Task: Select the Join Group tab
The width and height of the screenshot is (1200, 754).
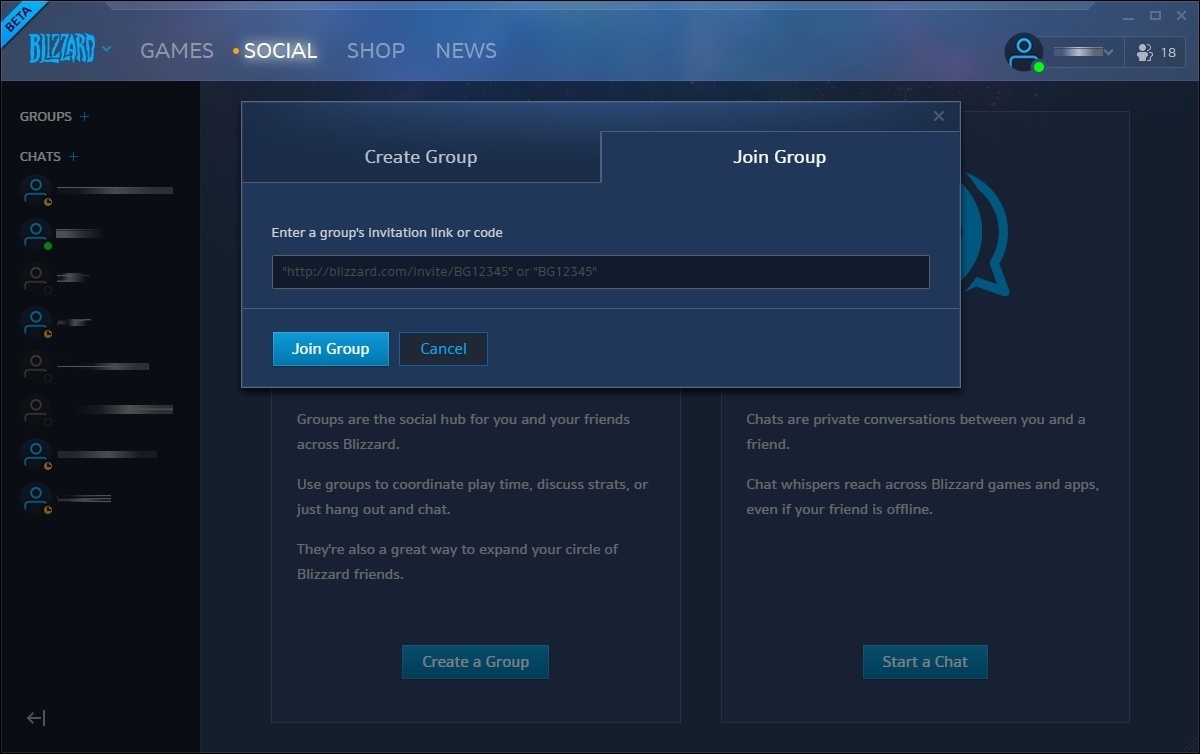Action: tap(779, 157)
